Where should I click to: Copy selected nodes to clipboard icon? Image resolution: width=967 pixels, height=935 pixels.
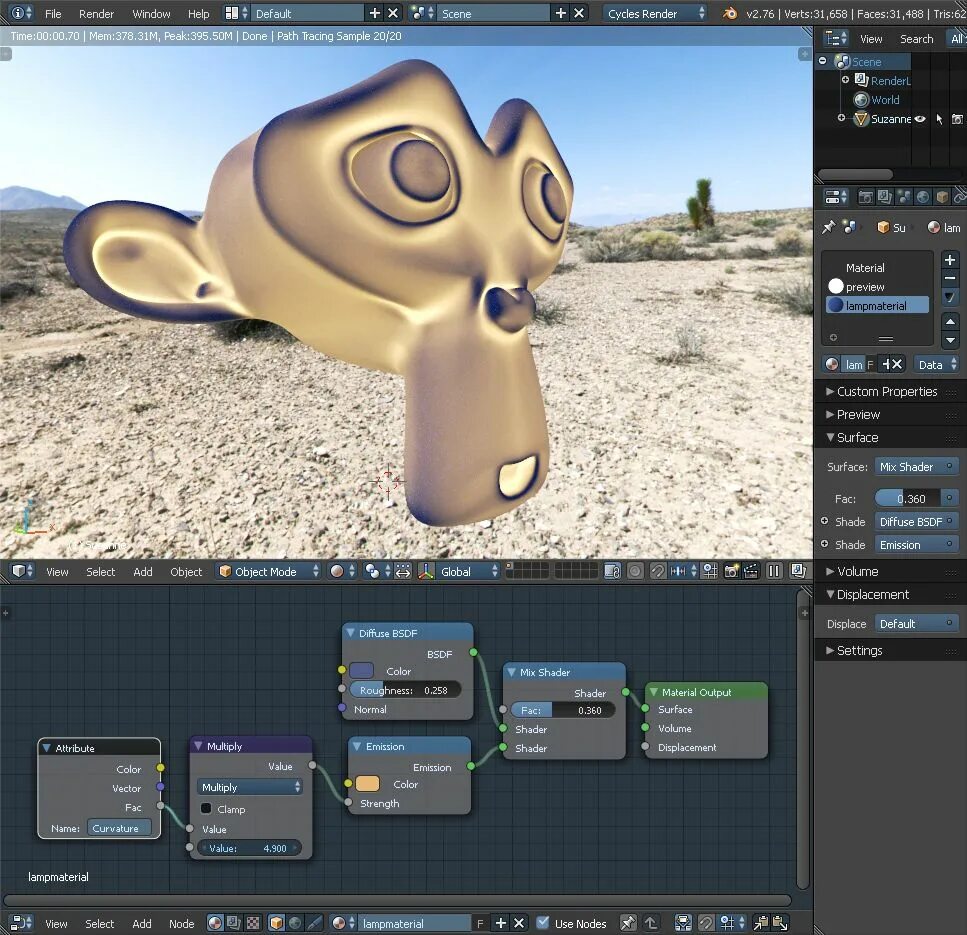click(x=762, y=923)
